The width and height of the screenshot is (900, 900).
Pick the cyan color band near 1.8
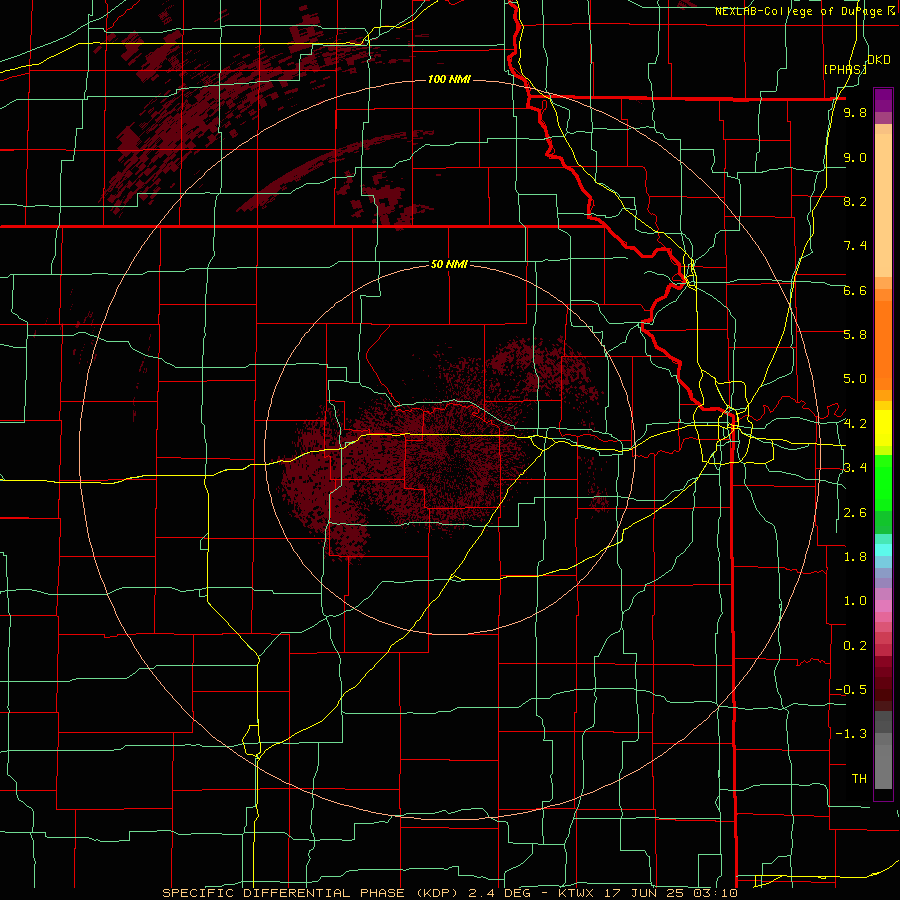(x=883, y=550)
